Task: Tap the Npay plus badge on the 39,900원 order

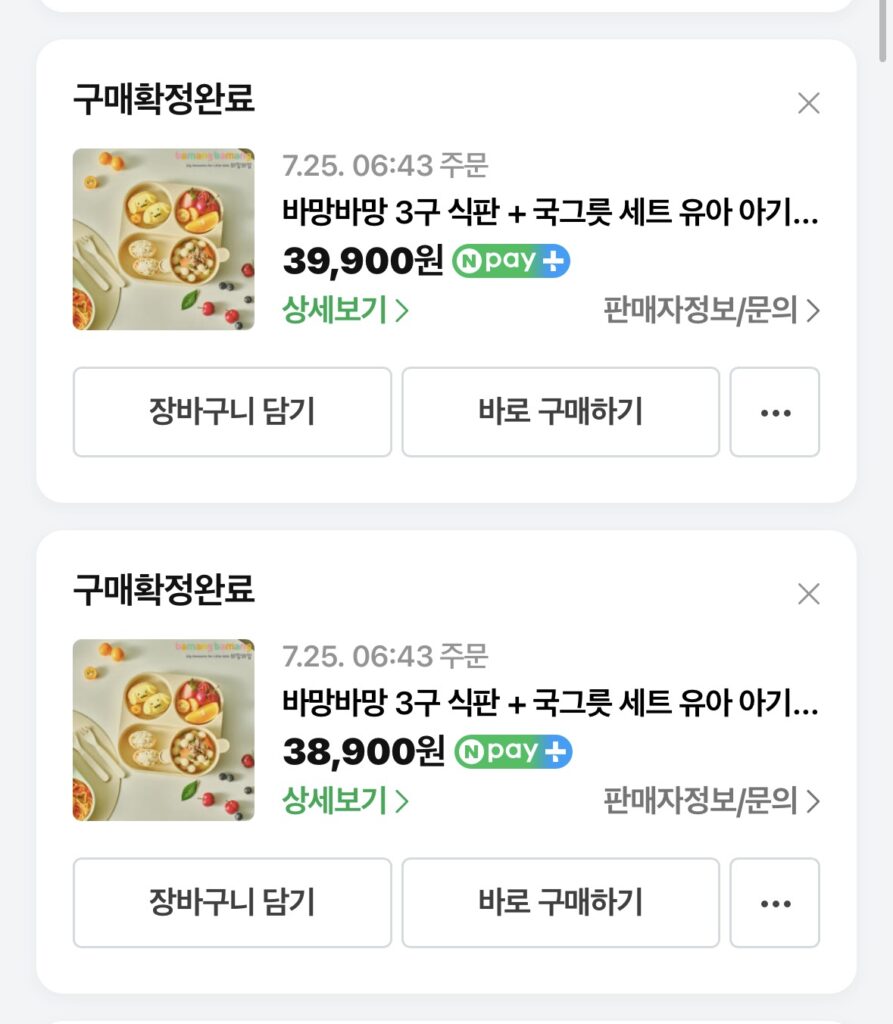Action: [511, 261]
